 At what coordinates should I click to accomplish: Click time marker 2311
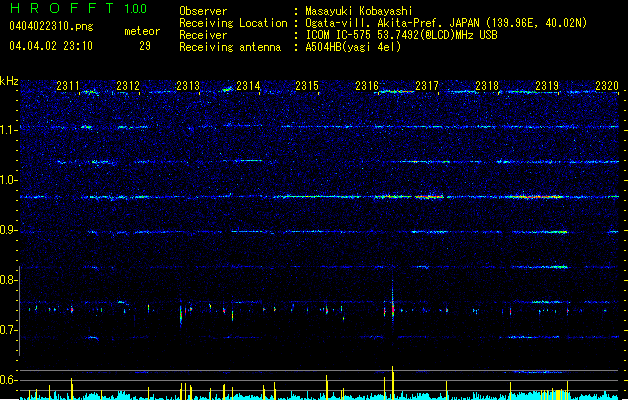pos(68,85)
